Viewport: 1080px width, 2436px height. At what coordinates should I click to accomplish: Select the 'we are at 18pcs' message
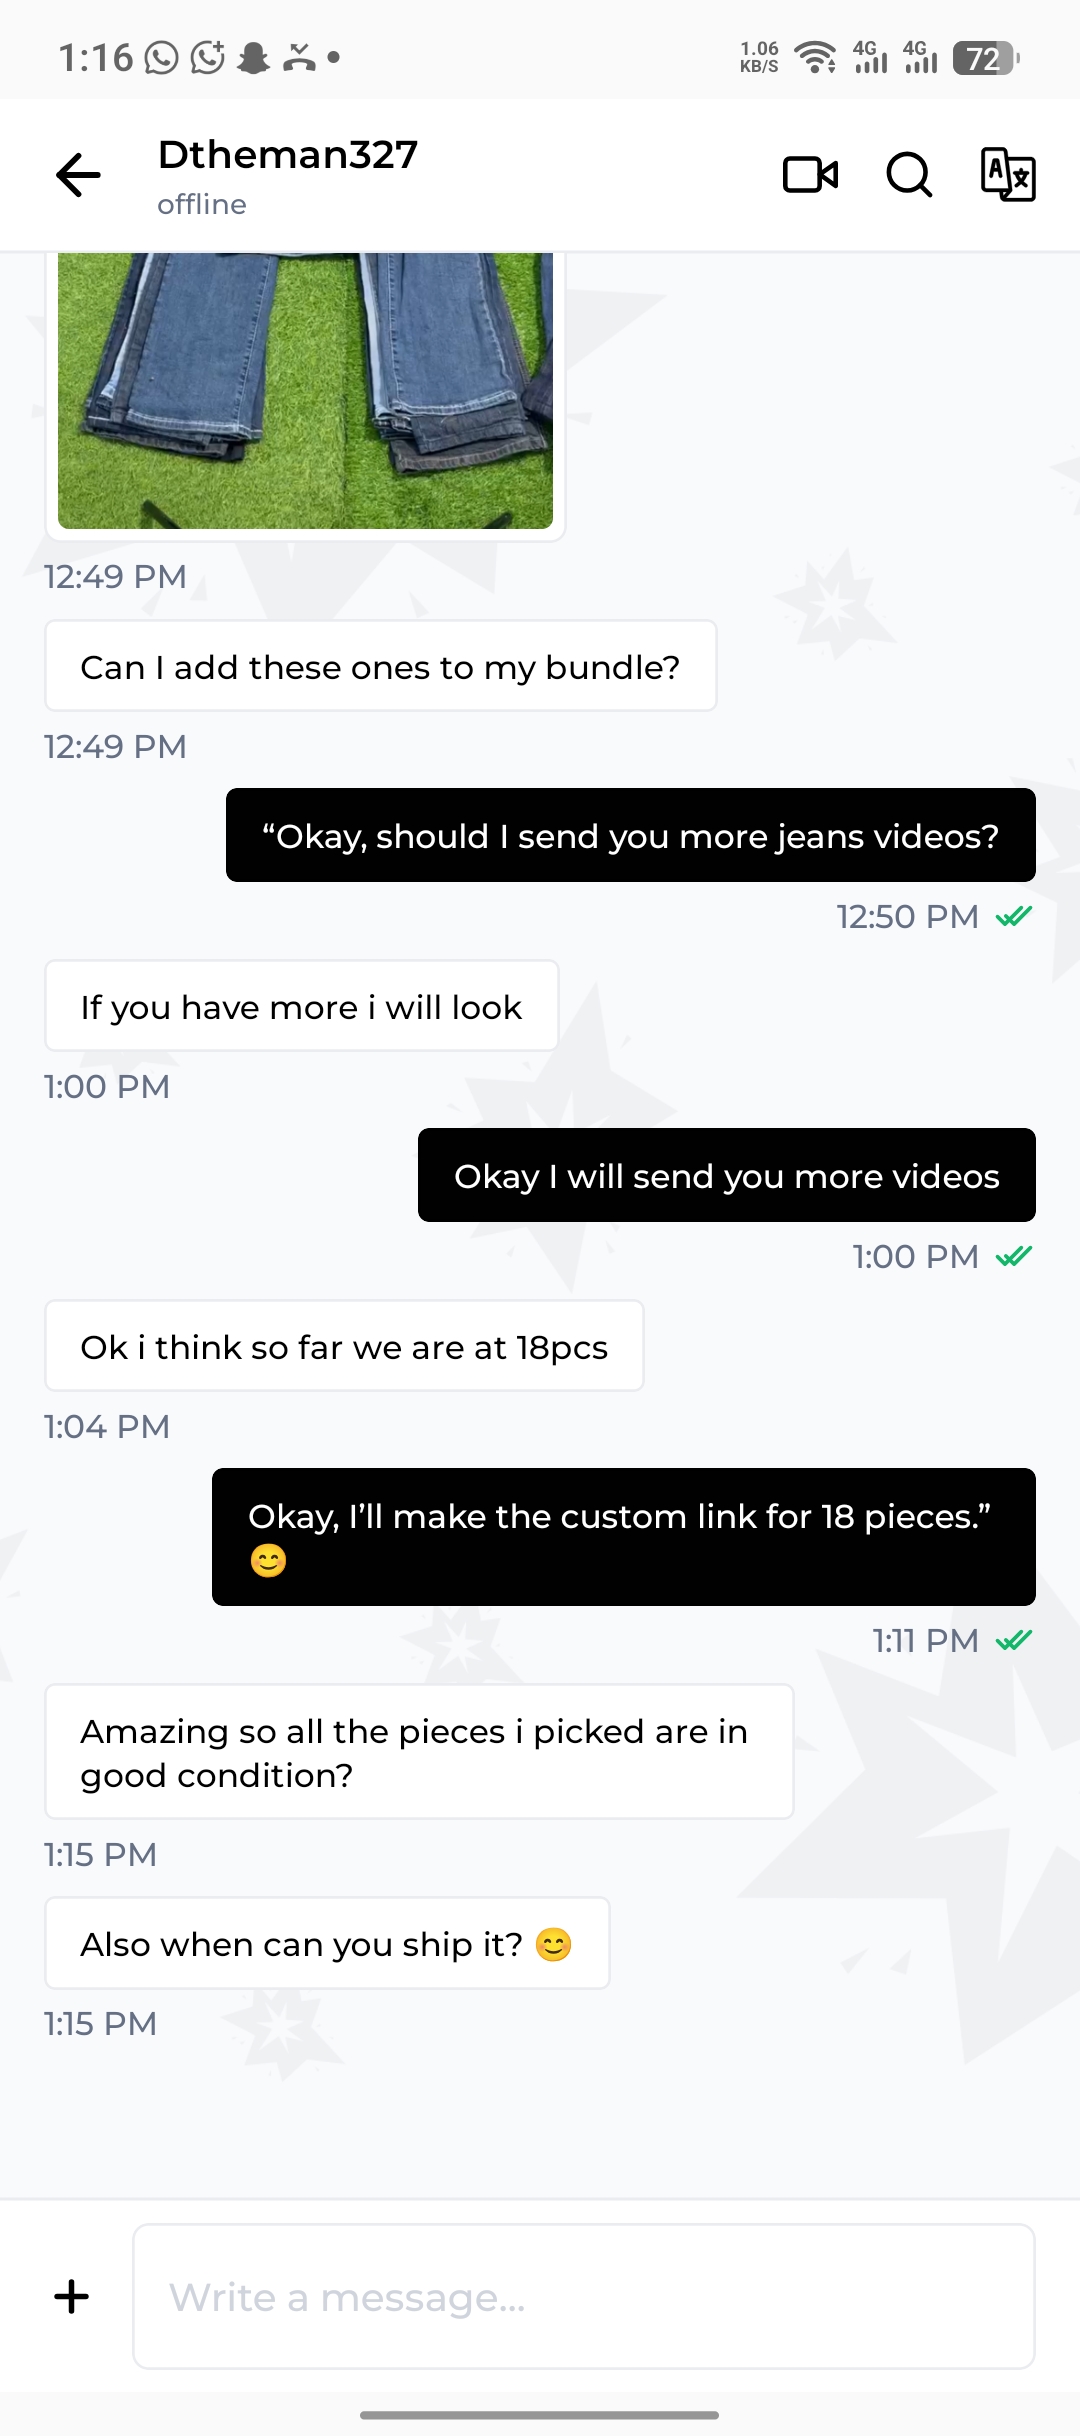[x=344, y=1346]
